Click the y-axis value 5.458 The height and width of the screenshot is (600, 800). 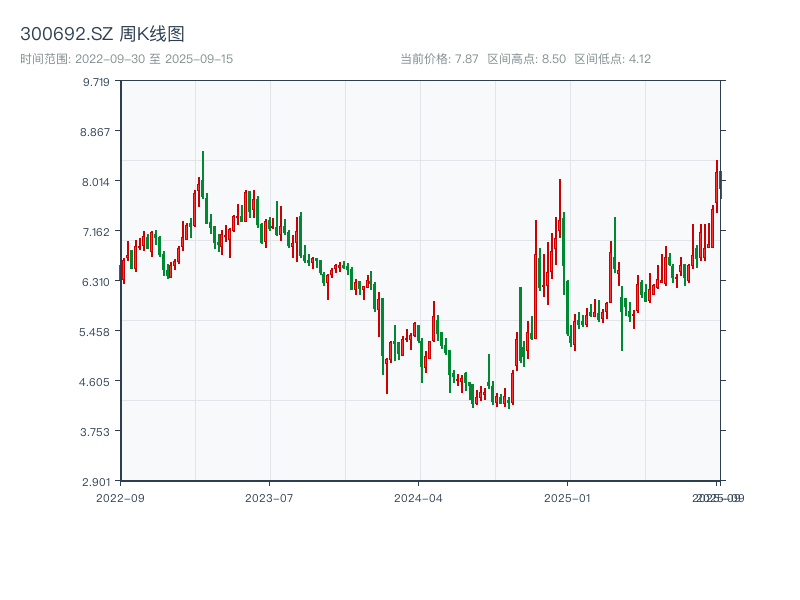coord(95,332)
